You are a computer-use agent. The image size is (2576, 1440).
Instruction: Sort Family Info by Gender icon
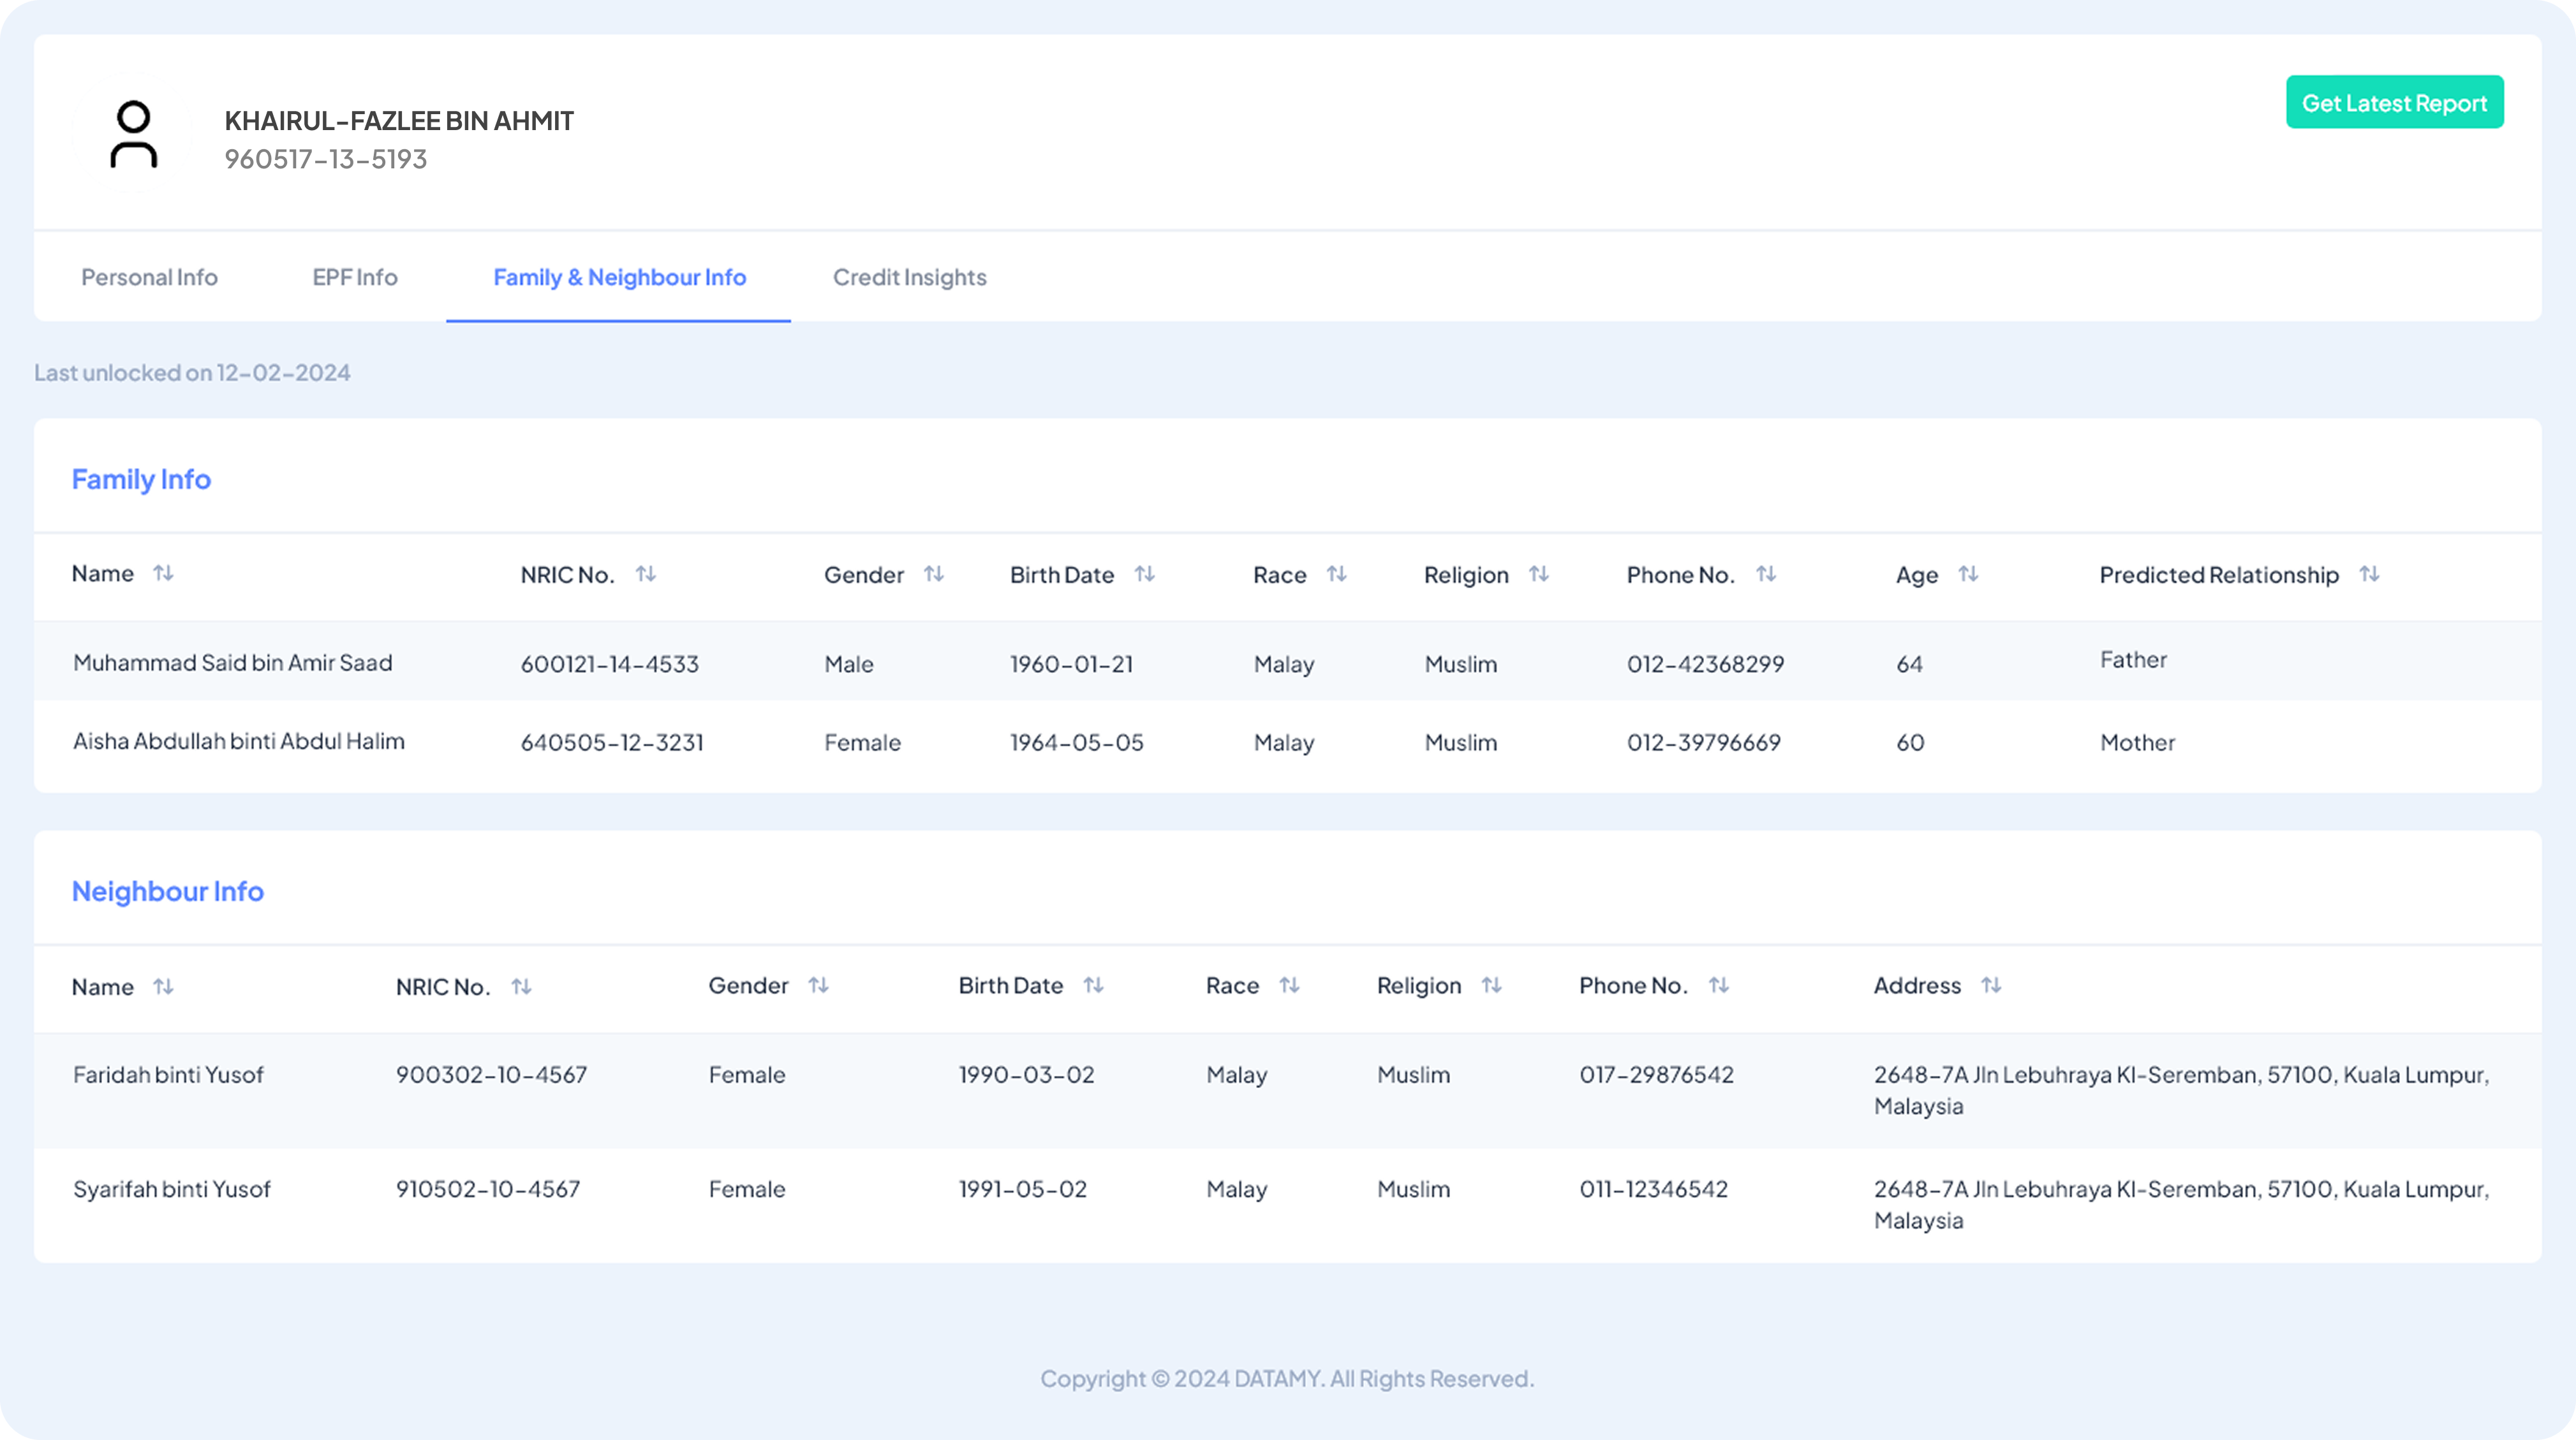click(934, 574)
